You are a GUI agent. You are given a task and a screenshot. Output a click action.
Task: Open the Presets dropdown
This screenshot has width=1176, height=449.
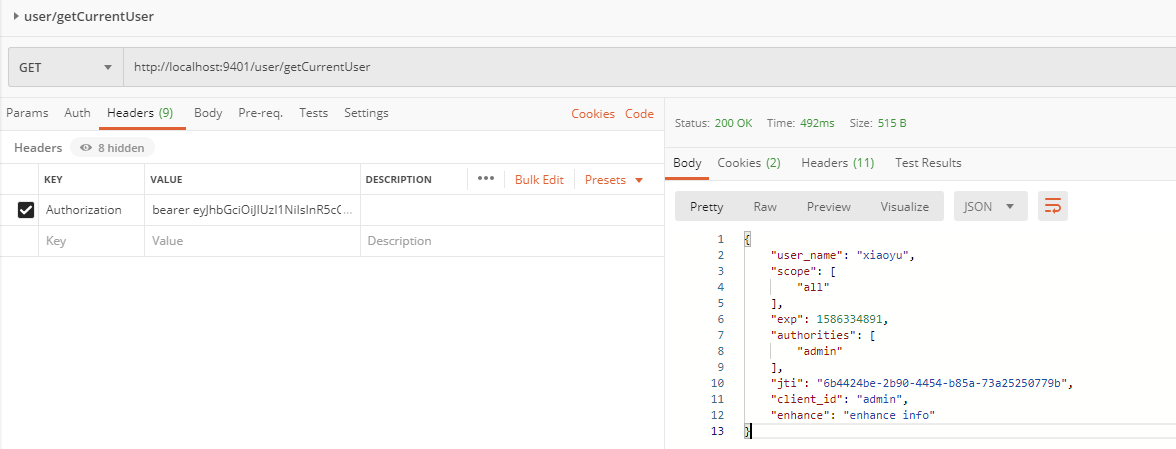point(614,180)
